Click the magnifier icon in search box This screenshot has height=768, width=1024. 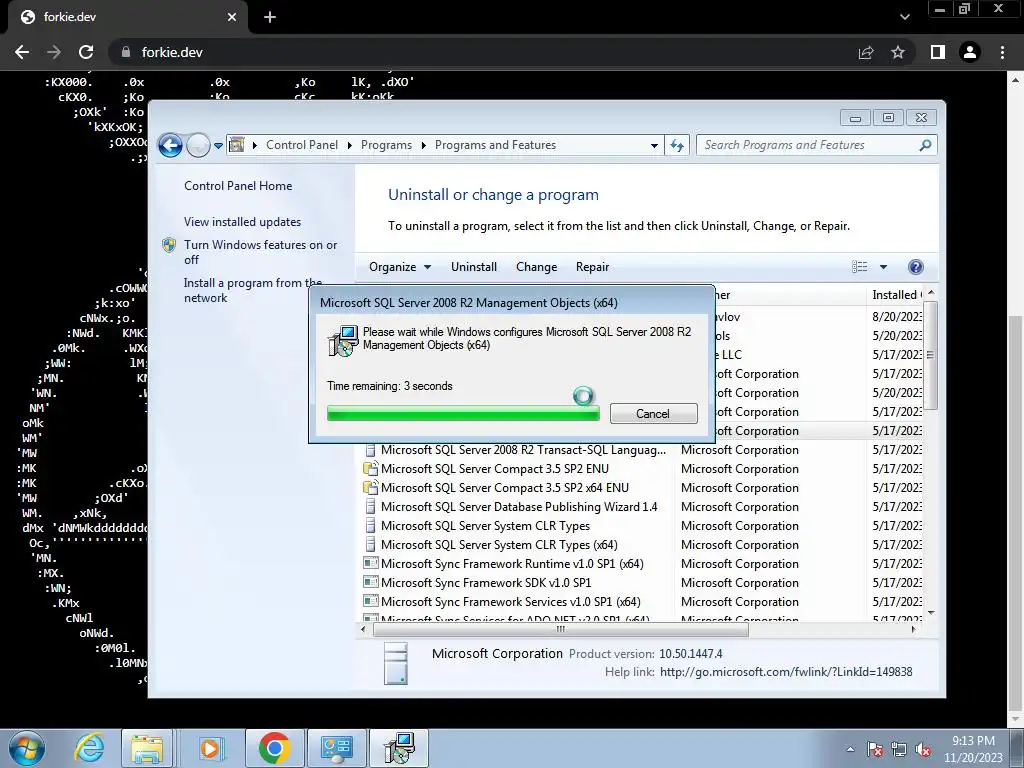[x=925, y=145]
